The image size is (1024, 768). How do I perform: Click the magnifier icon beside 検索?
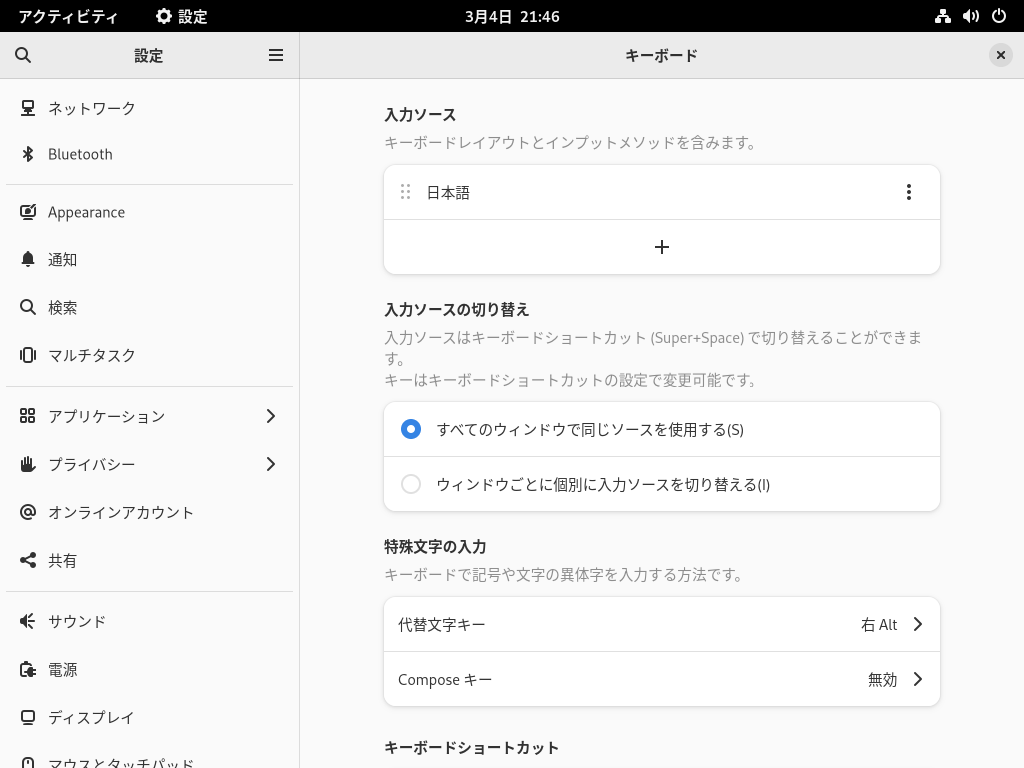click(27, 307)
